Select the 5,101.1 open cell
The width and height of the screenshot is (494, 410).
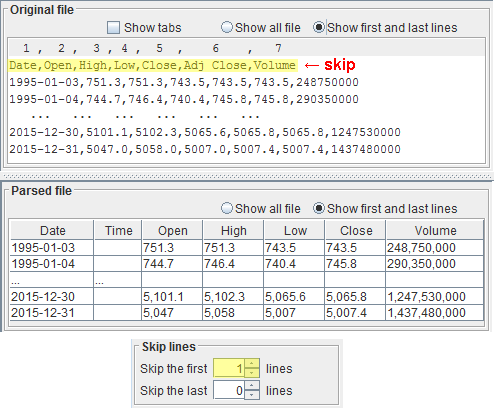click(172, 296)
